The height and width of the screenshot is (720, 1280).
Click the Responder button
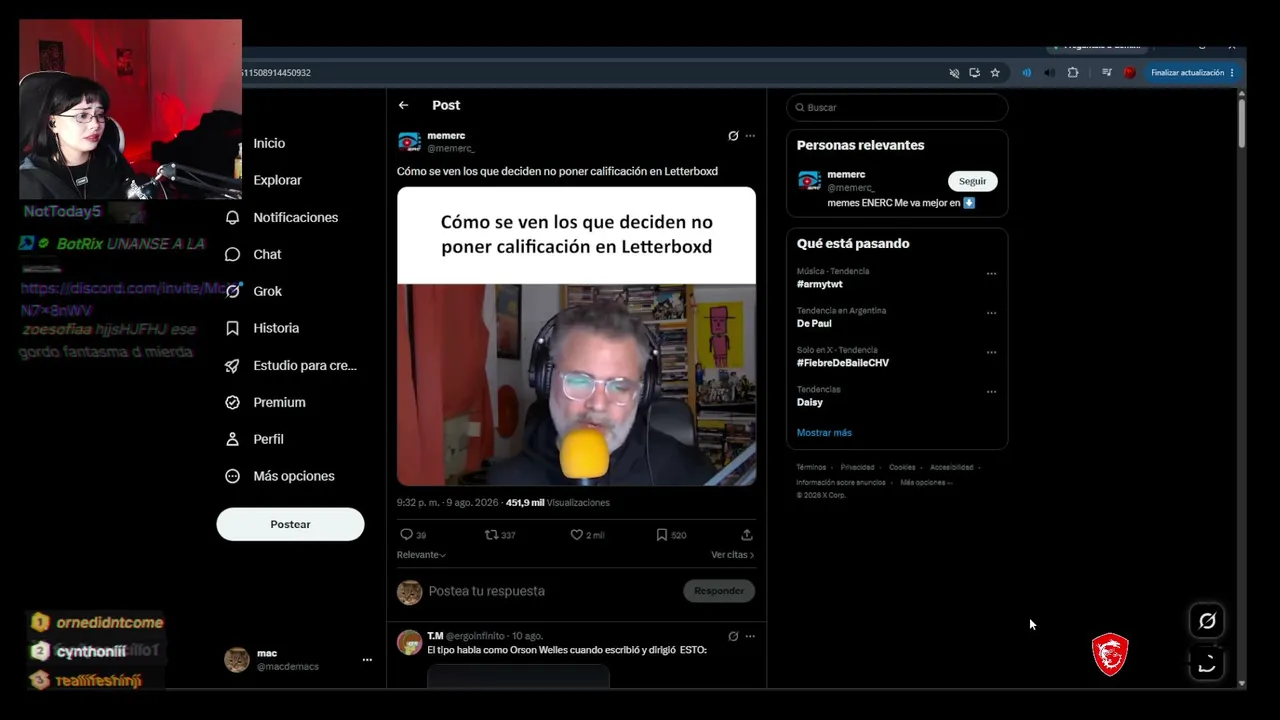(719, 591)
